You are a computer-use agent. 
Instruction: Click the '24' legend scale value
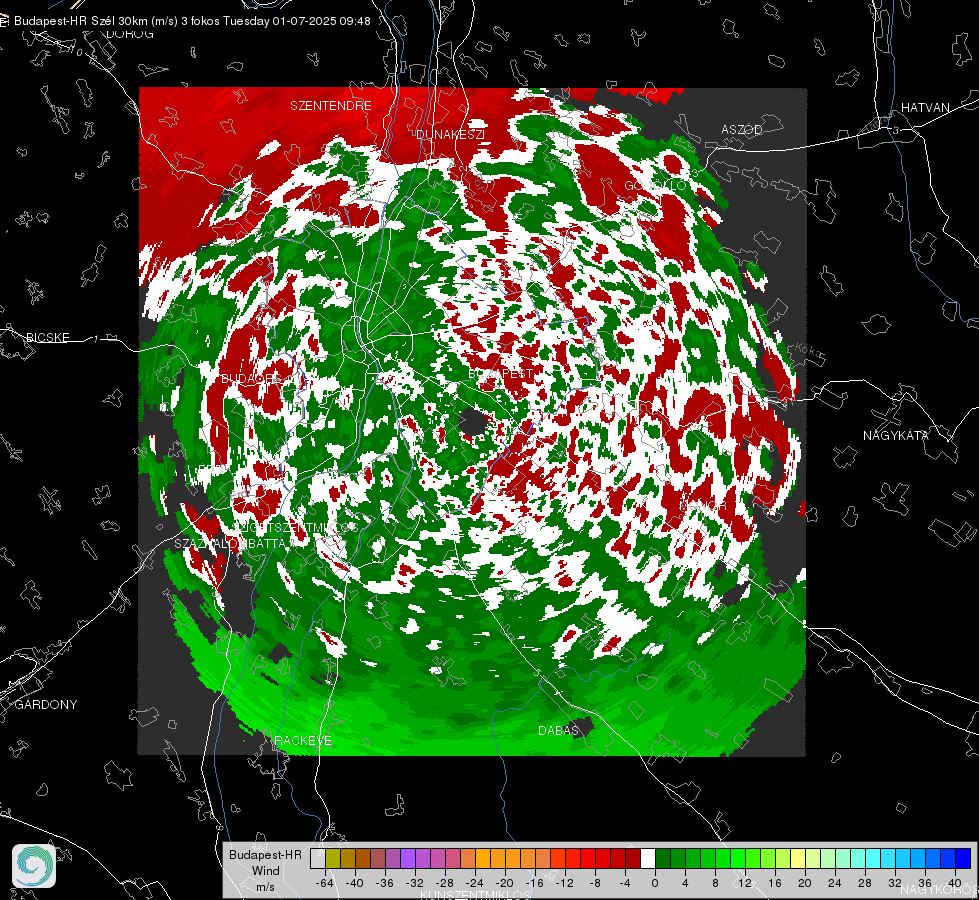point(835,883)
